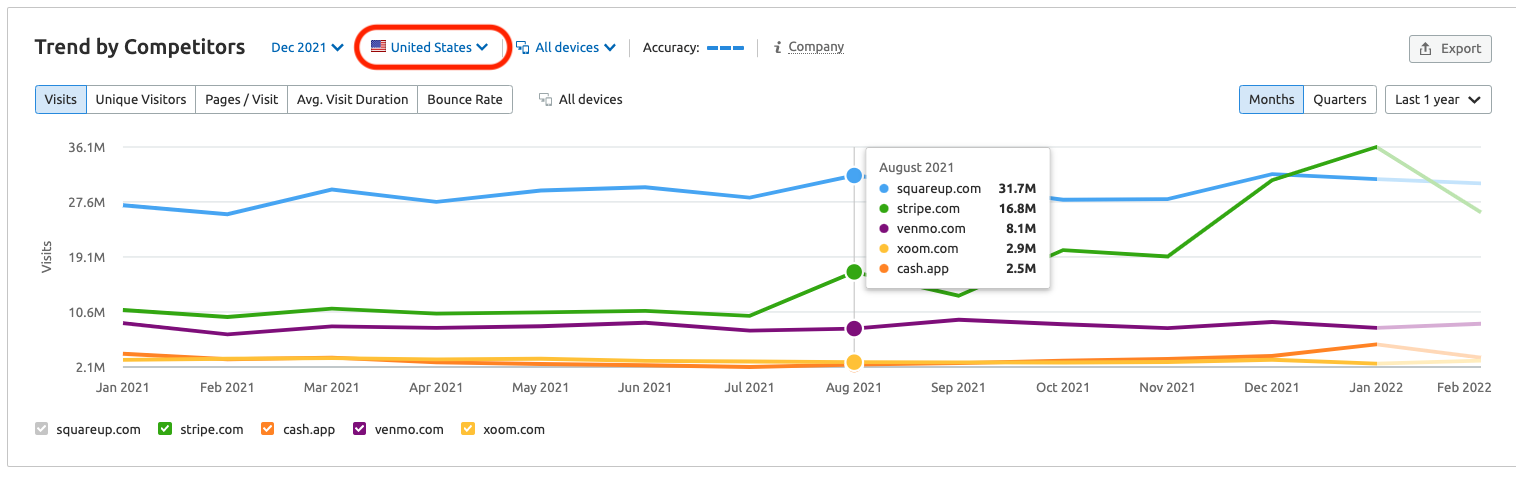The height and width of the screenshot is (478, 1516).
Task: Toggle squareup.com legend checkbox
Action: coord(41,429)
